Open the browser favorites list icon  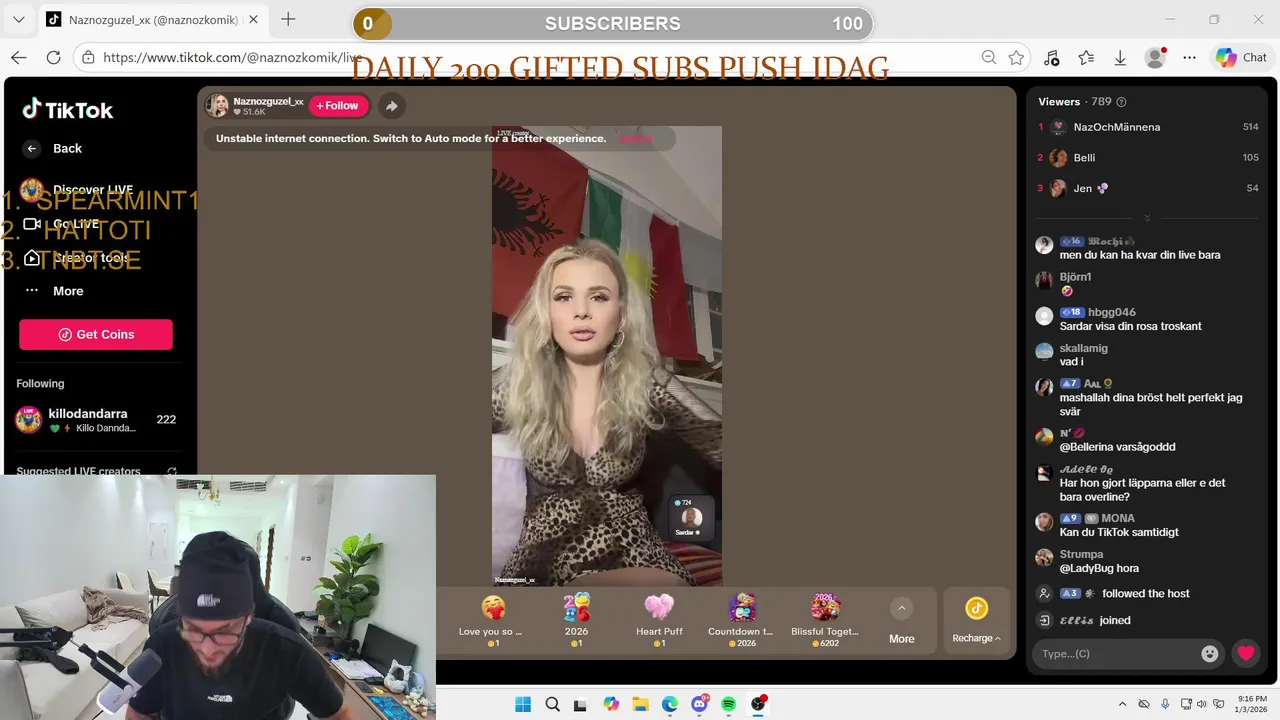tap(1086, 58)
